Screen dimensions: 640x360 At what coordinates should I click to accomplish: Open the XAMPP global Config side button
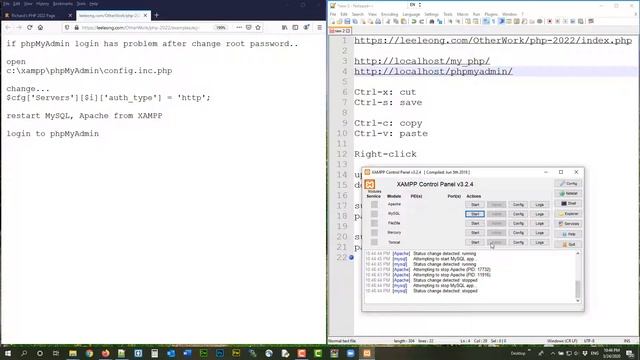568,183
